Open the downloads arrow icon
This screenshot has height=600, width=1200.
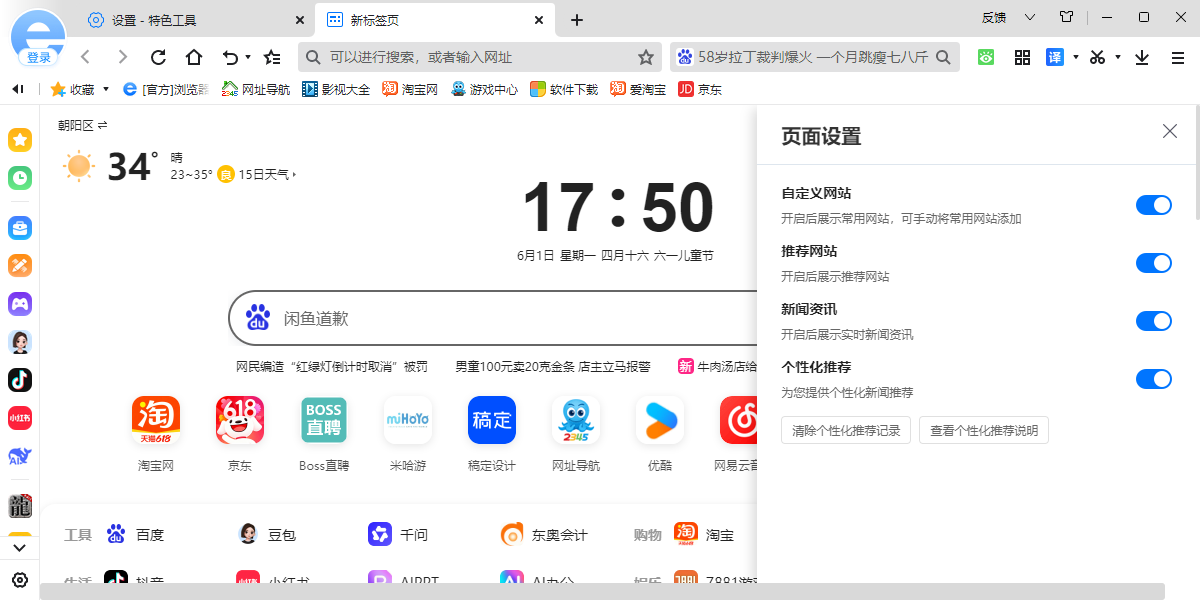point(1142,57)
